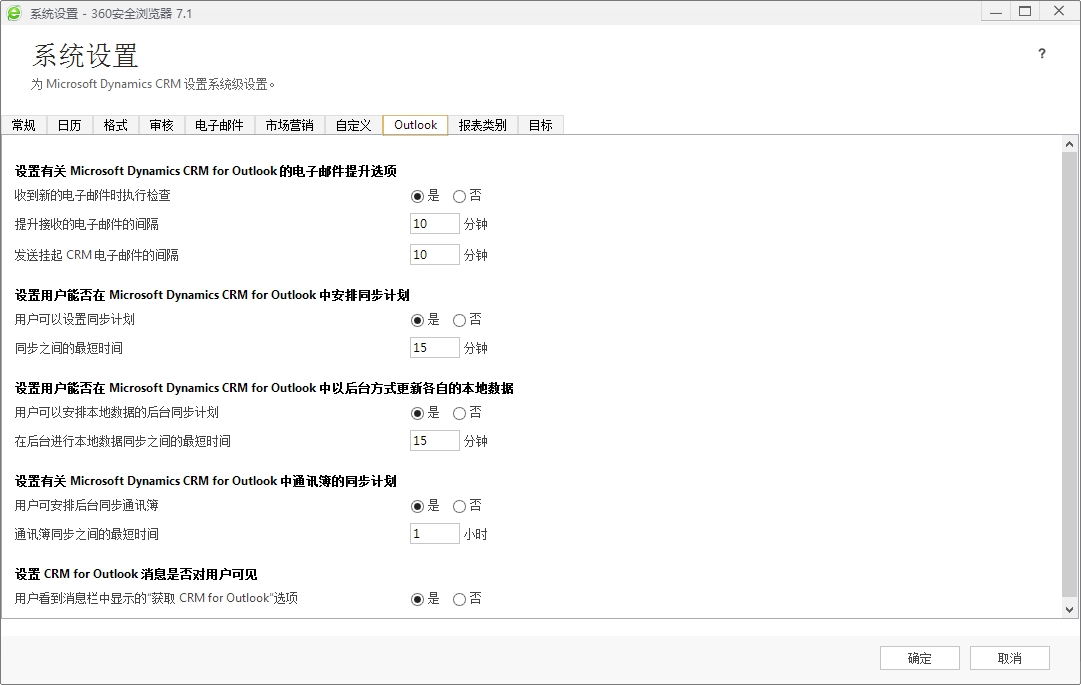Viewport: 1081px width, 685px height.
Task: Switch to the 日历 tab
Action: [70, 125]
